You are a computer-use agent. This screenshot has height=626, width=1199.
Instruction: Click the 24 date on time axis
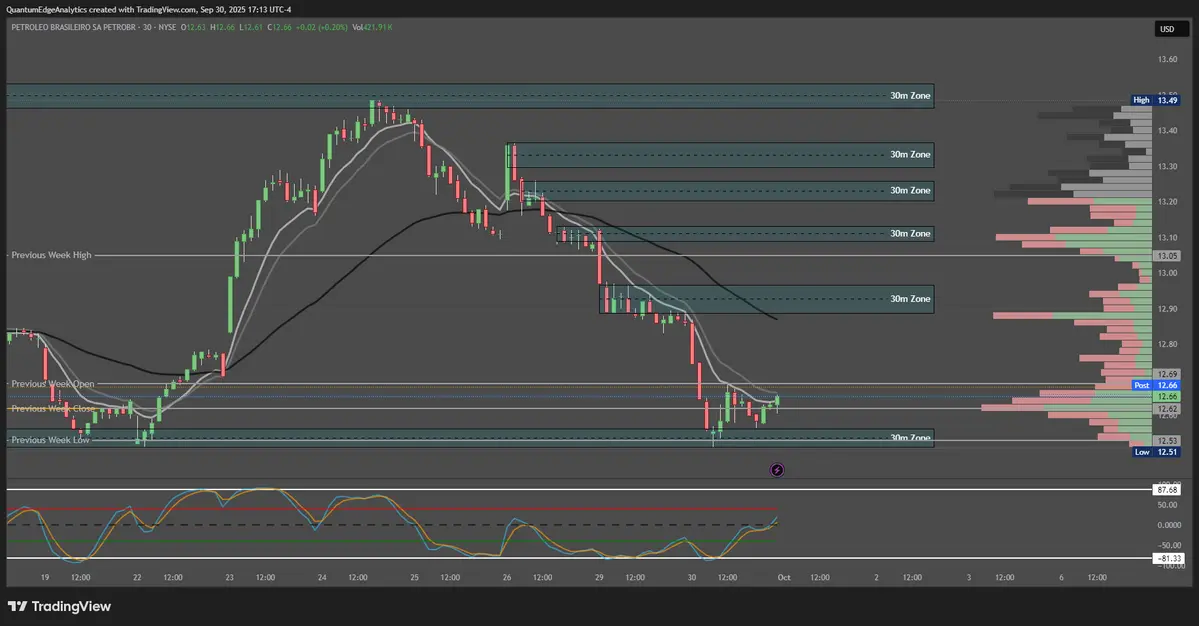(x=322, y=578)
